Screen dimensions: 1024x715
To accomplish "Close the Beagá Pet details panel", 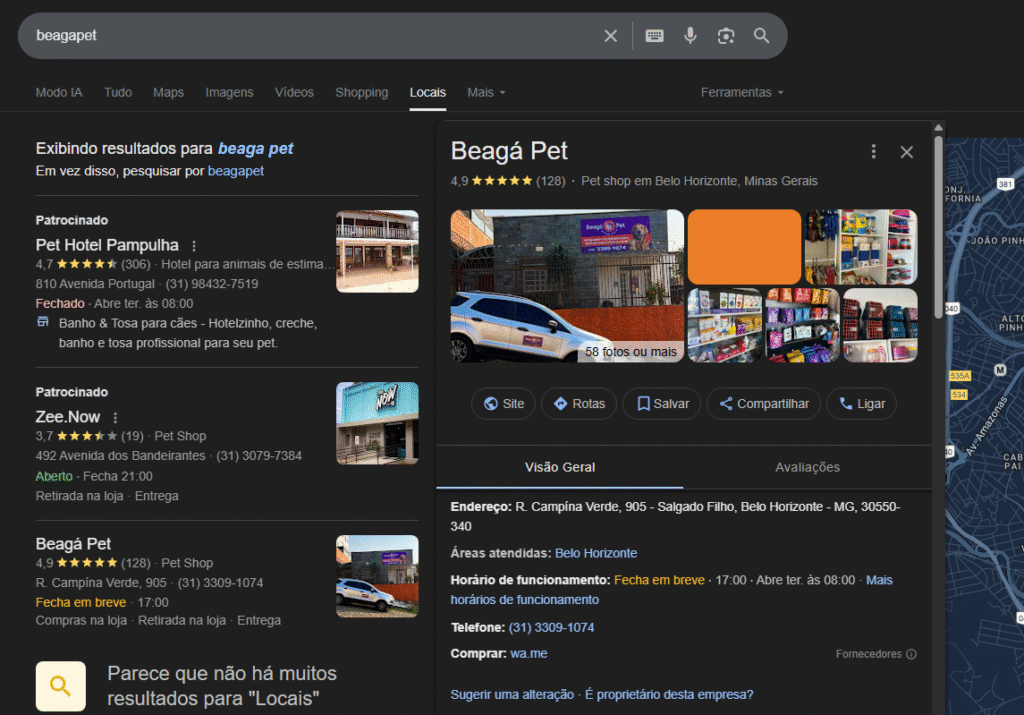I will pos(906,152).
